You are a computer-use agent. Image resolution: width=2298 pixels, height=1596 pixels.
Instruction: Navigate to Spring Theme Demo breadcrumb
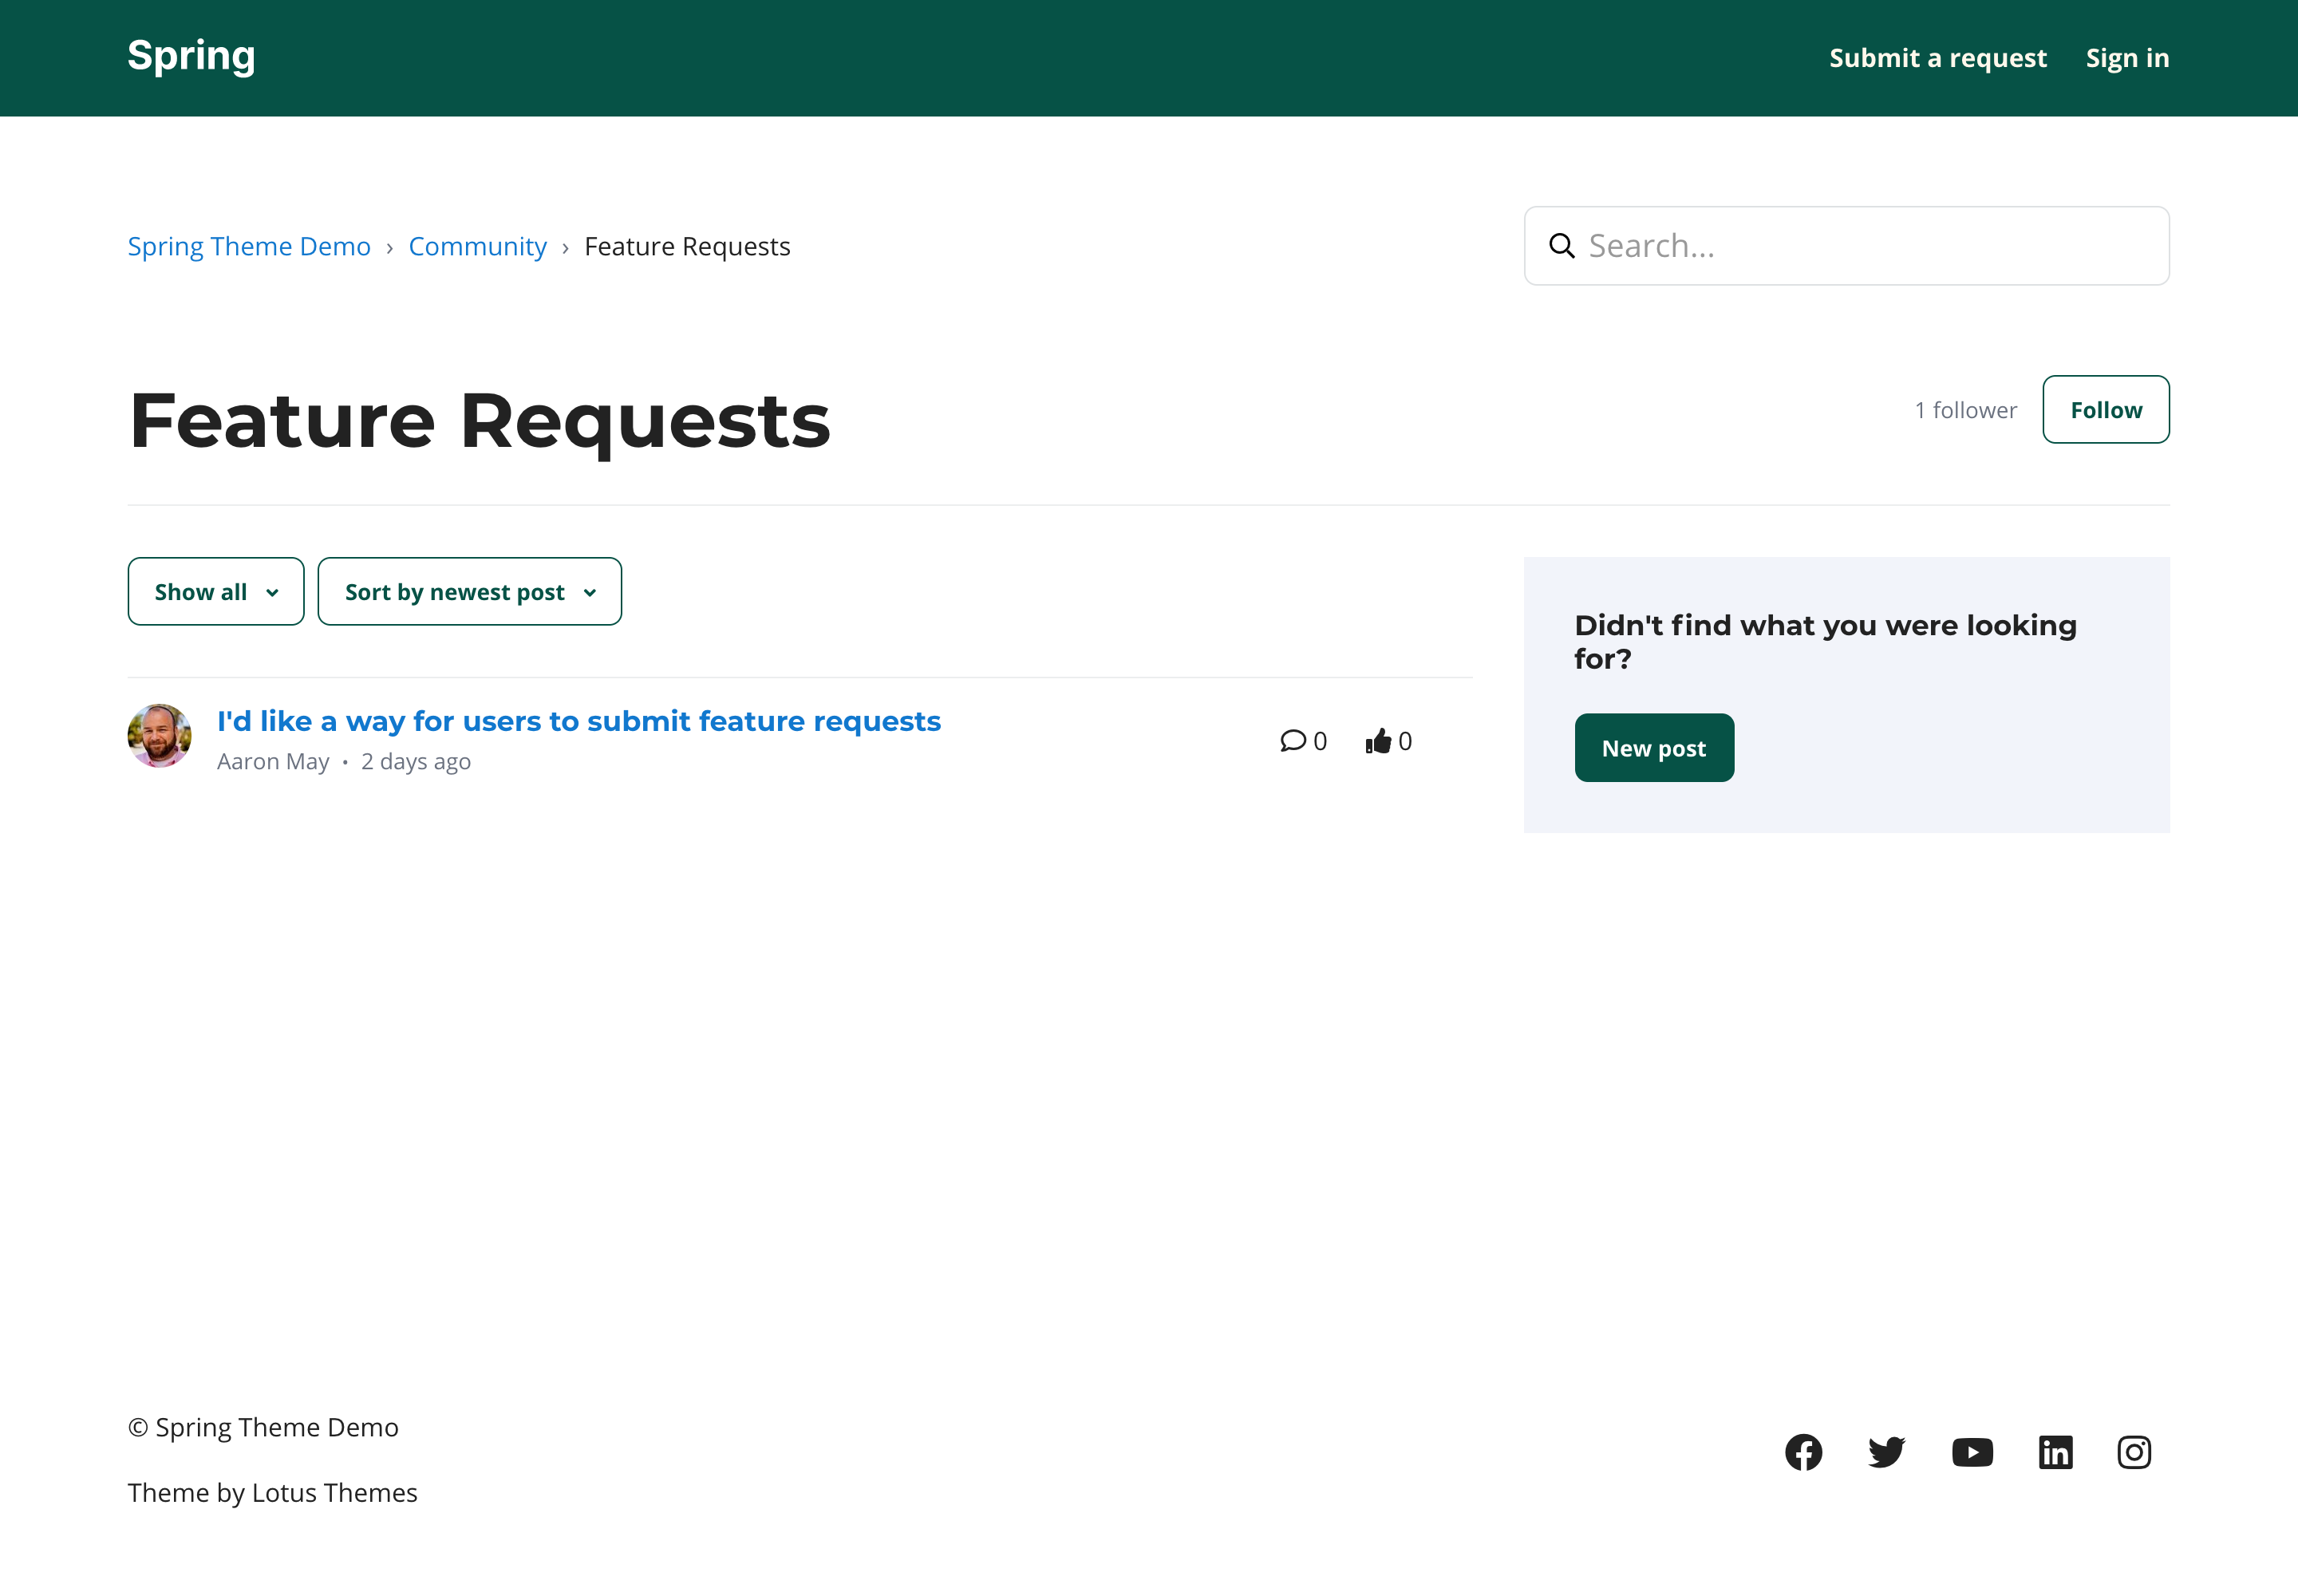tap(249, 246)
